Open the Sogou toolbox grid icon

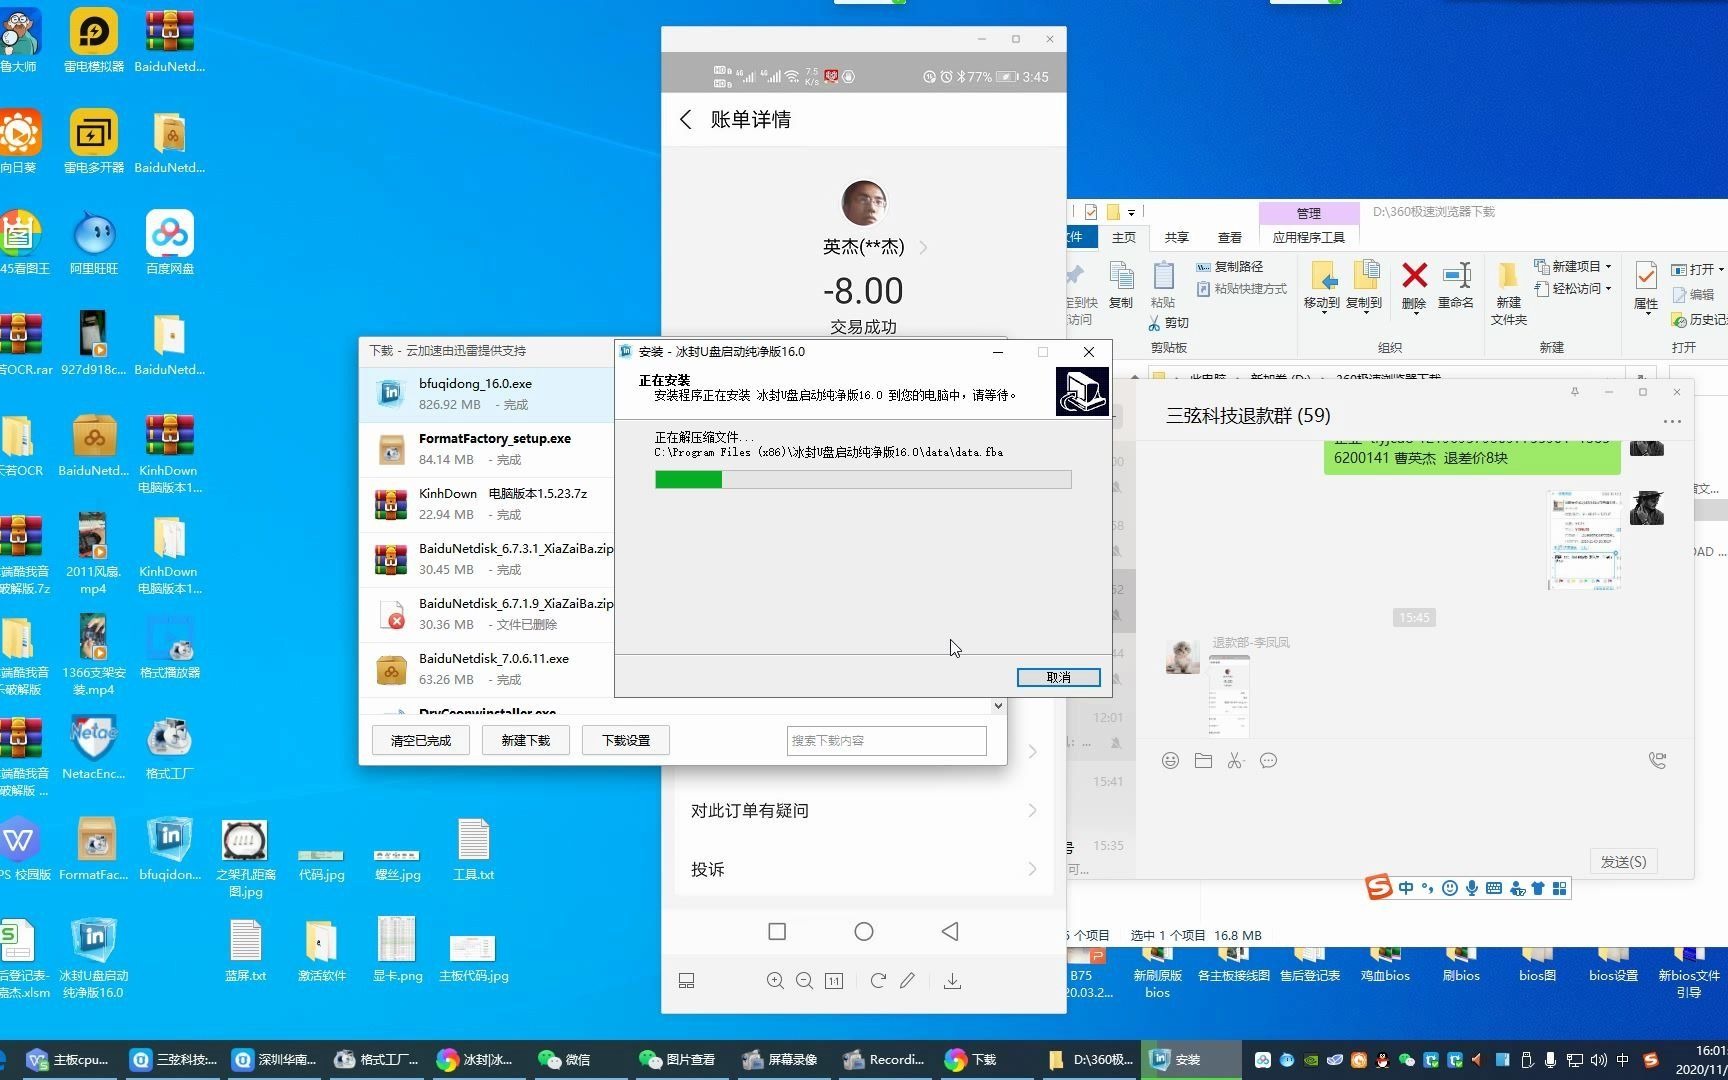click(1561, 888)
